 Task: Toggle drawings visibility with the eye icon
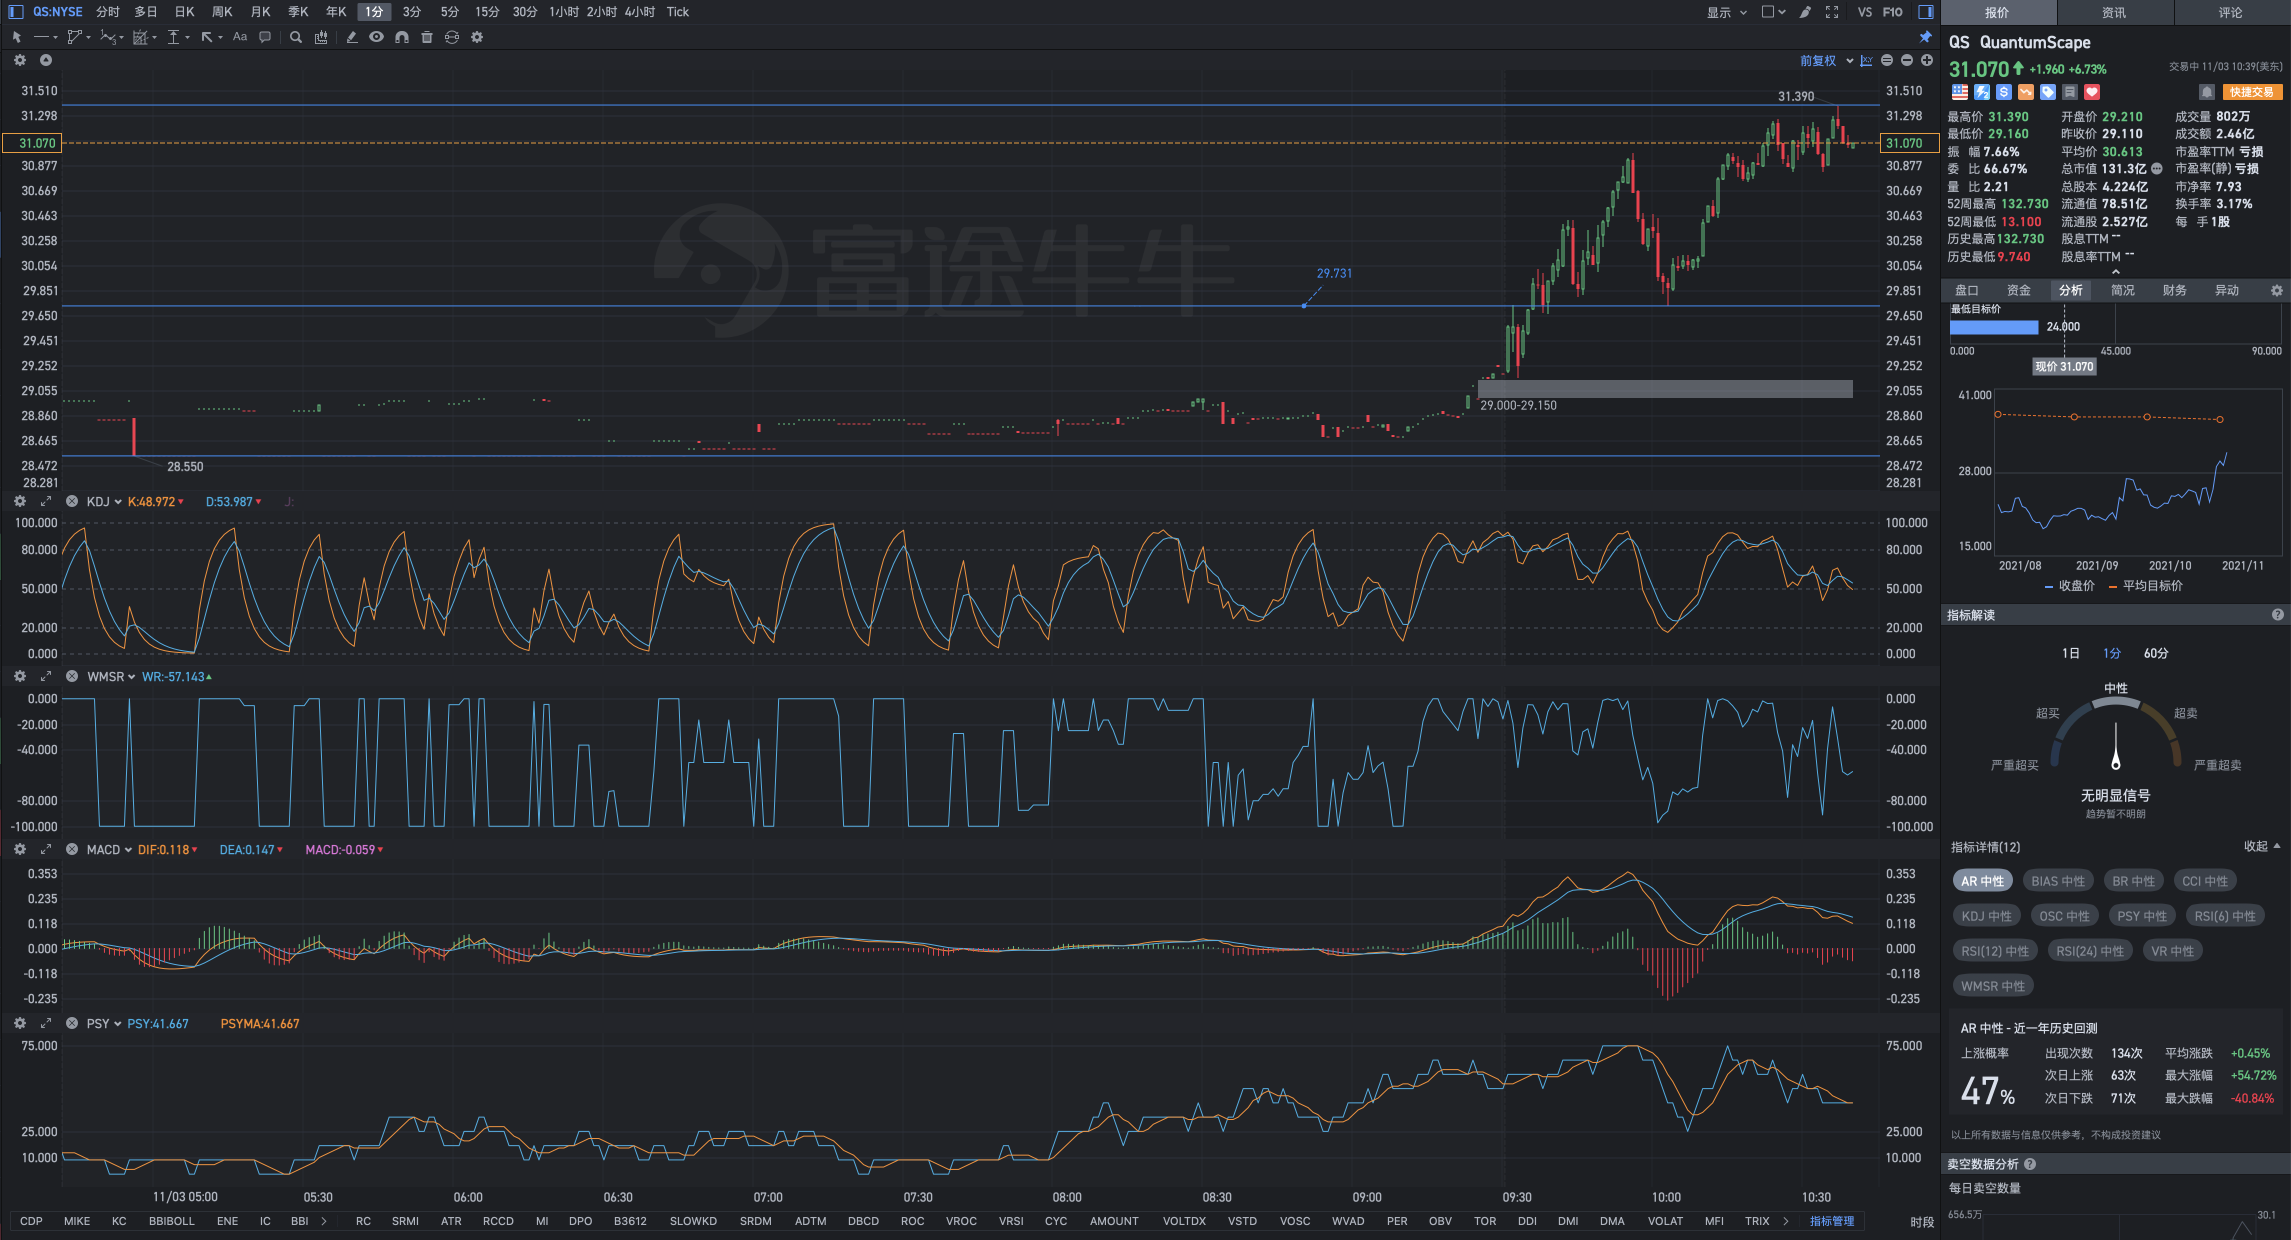click(376, 37)
